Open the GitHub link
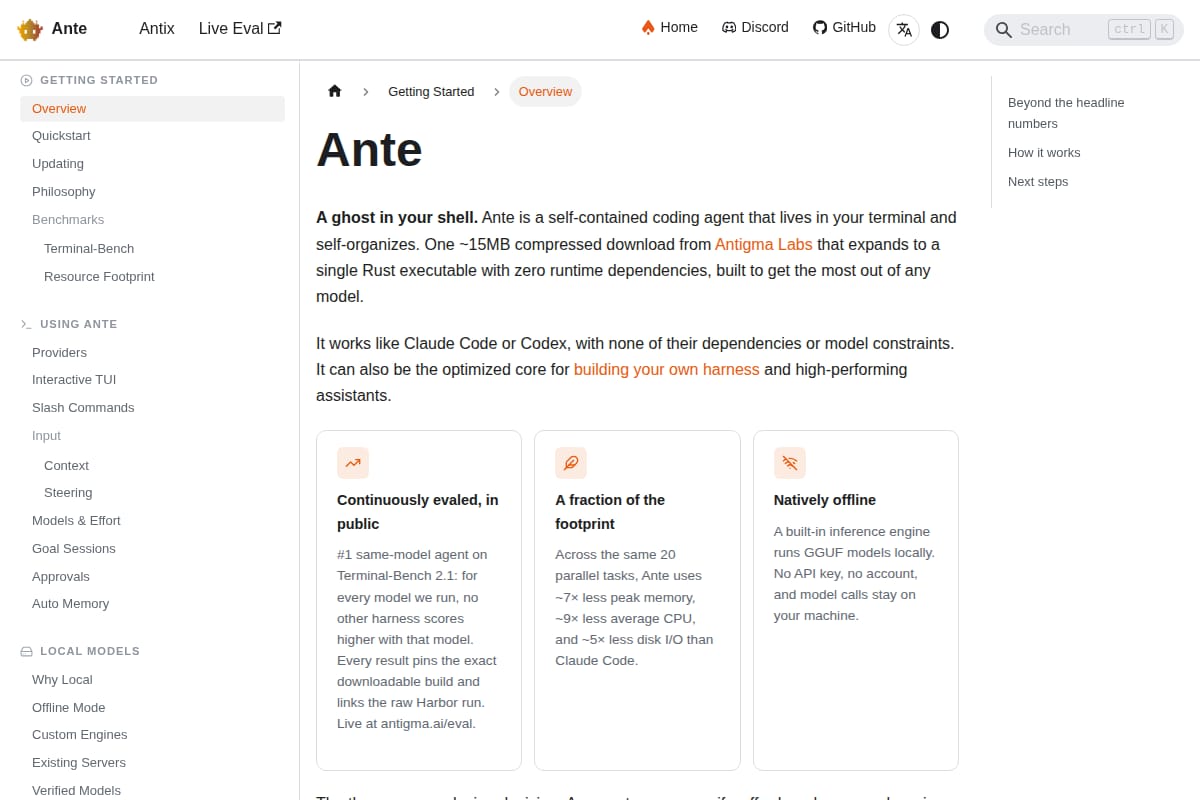Viewport: 1200px width, 800px height. 844,27
